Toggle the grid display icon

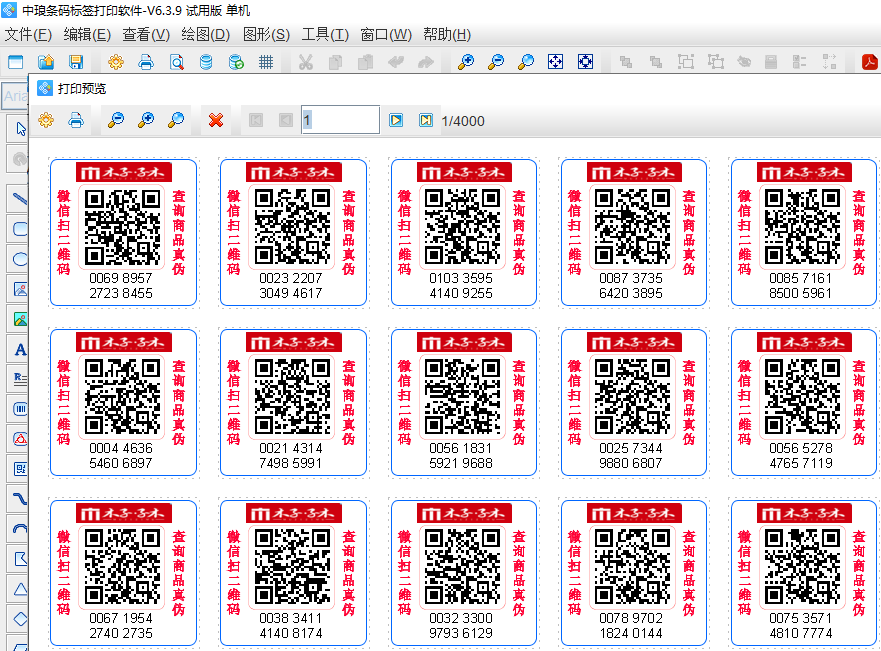[x=266, y=62]
